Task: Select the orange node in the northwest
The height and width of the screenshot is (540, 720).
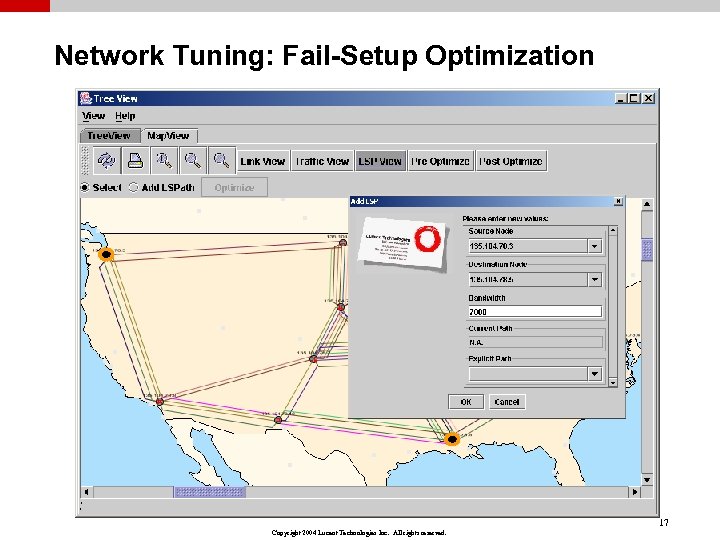Action: tap(107, 254)
